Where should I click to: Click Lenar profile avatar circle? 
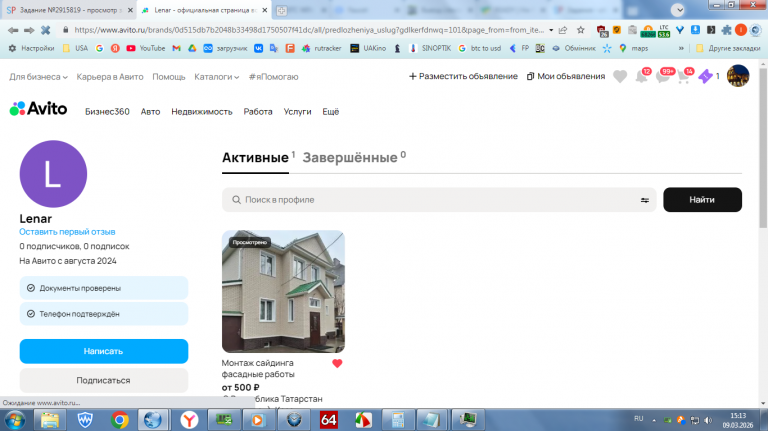tap(53, 174)
